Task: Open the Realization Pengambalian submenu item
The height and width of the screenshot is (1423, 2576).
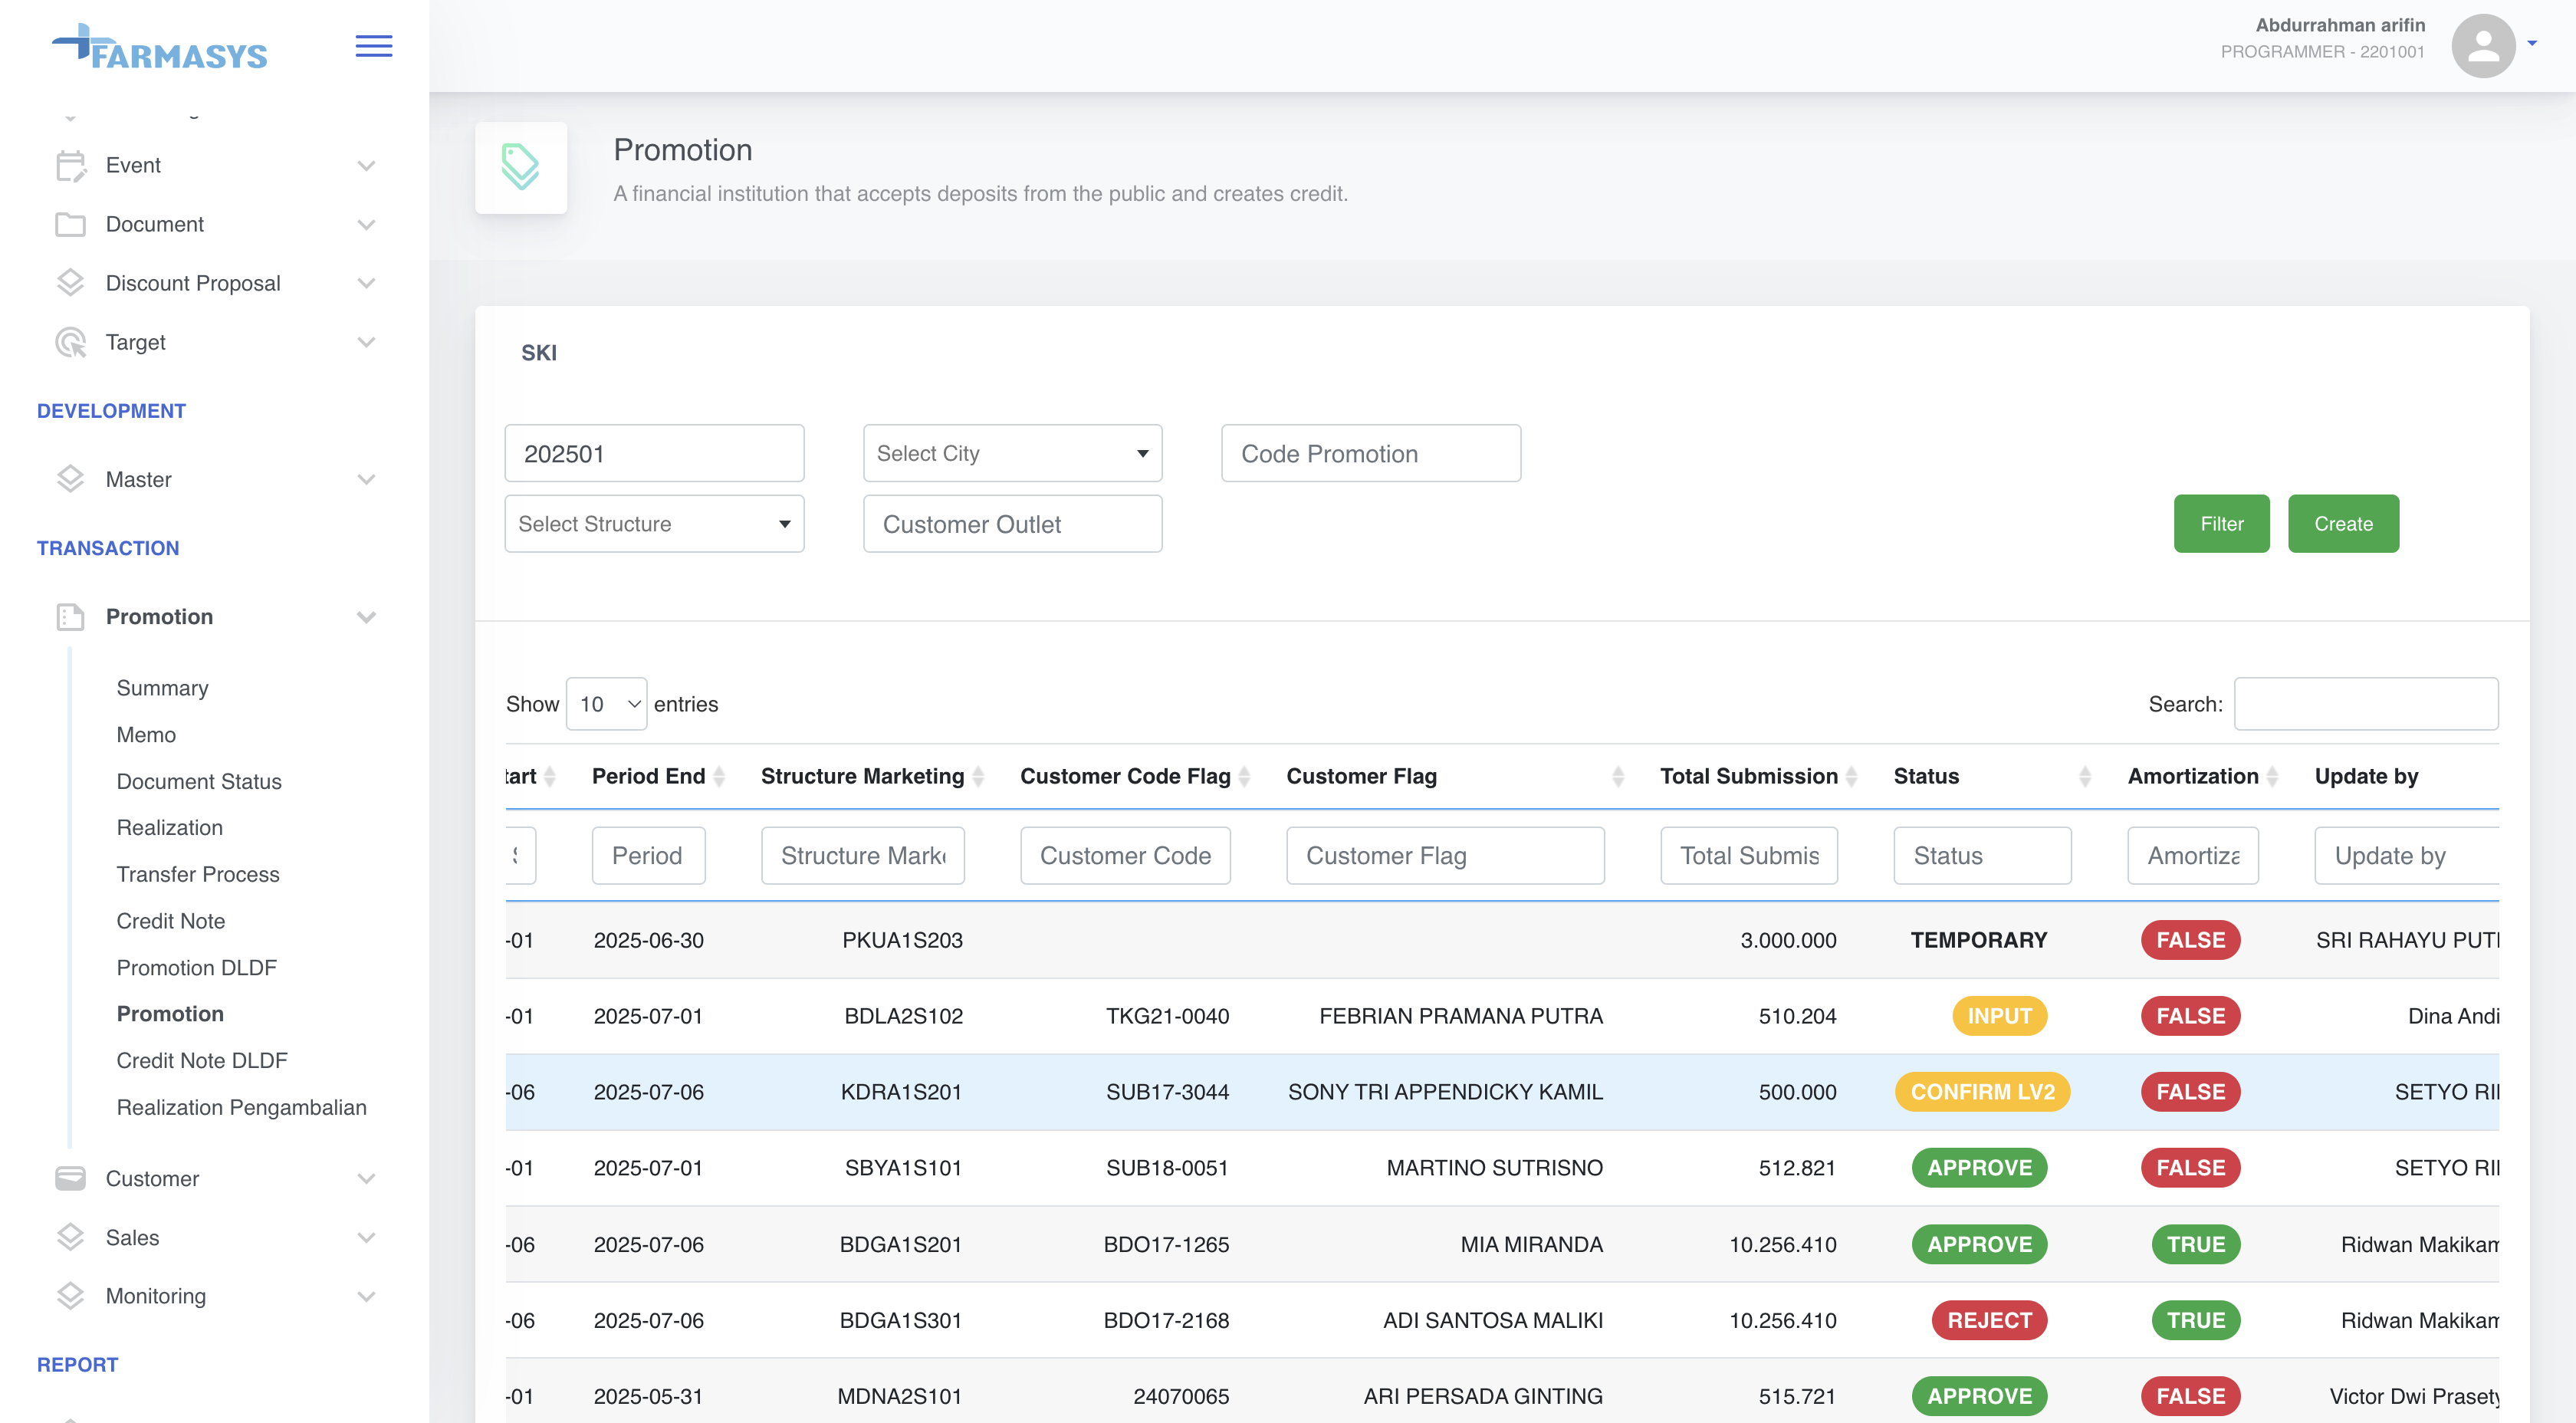Action: [x=242, y=1107]
